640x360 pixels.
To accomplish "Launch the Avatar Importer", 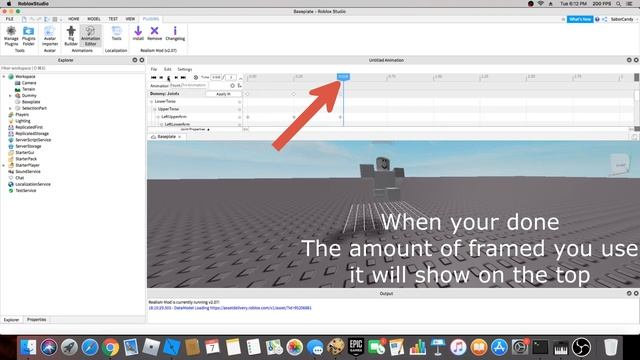I will pos(50,36).
